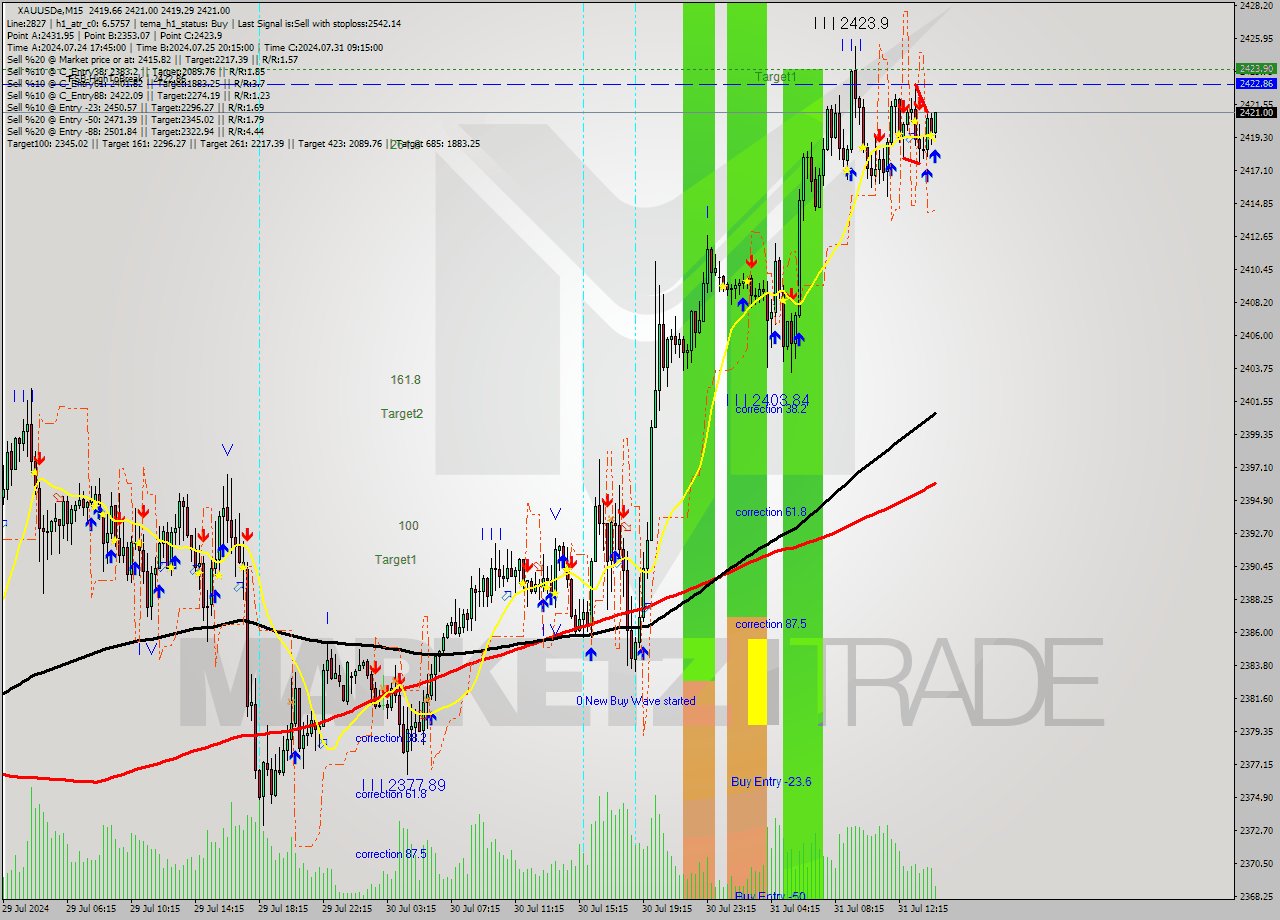Click the XAUUSDe,M15 chart title text
This screenshot has width=1280, height=920.
[x=48, y=10]
